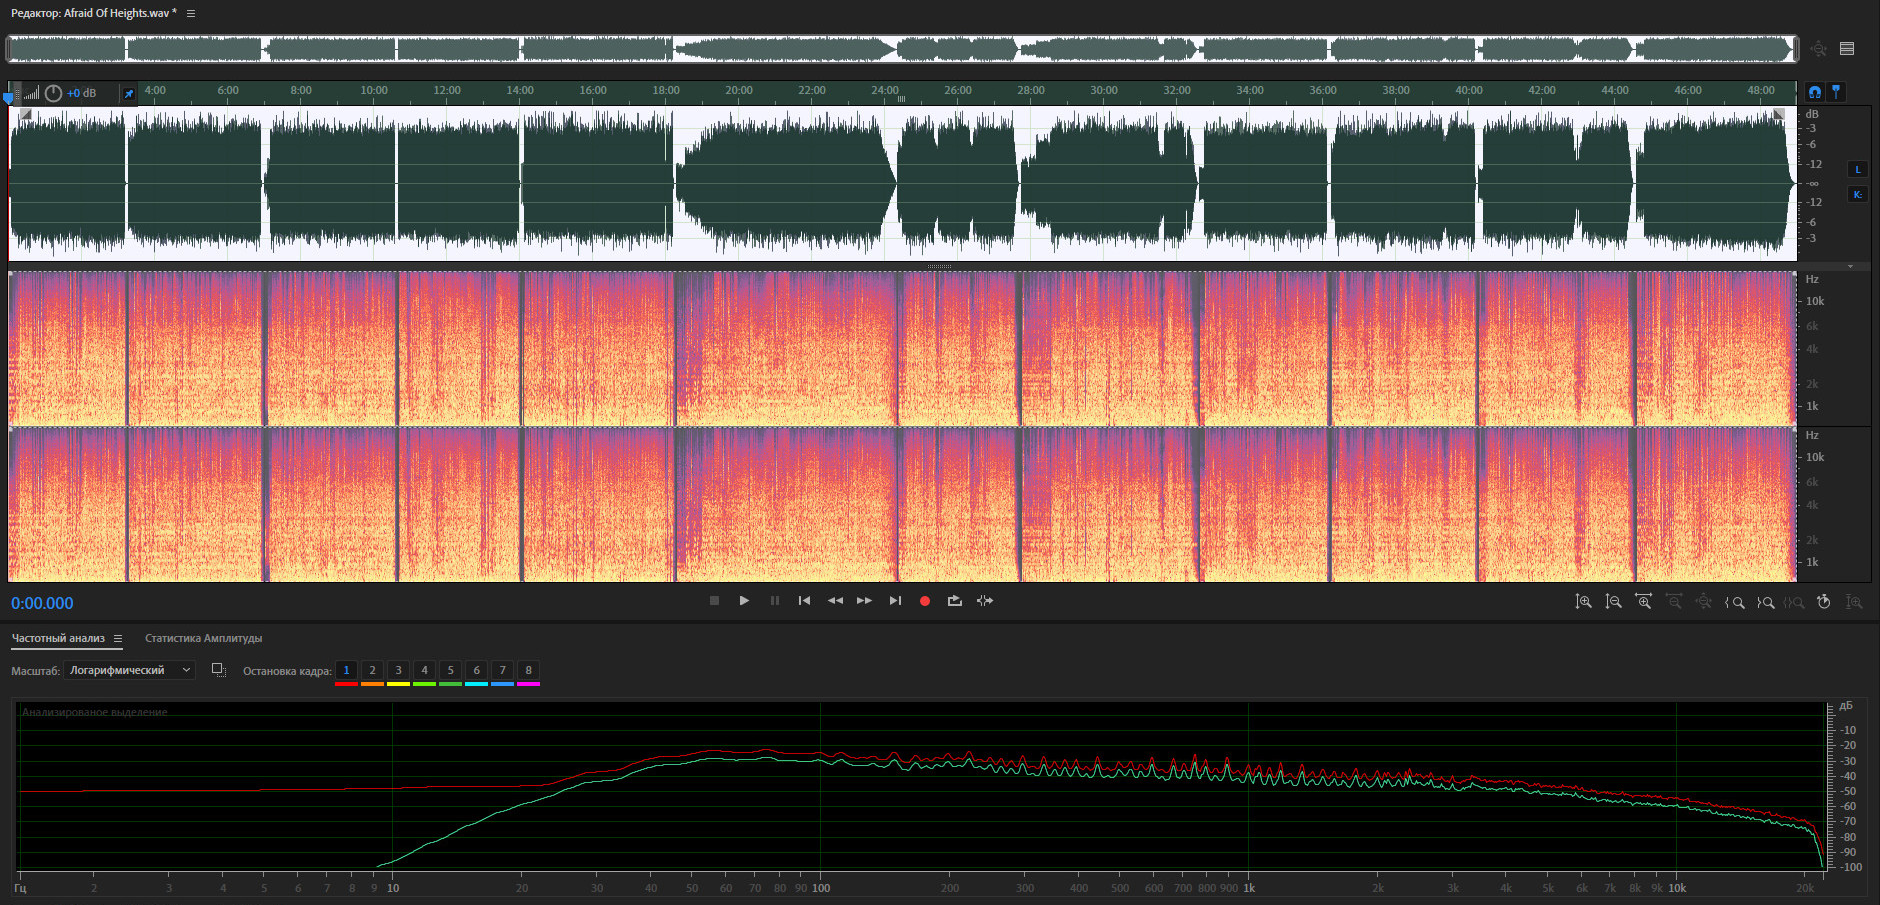Toggle the snapping magnet icon
Image resolution: width=1880 pixels, height=905 pixels.
click(1814, 92)
